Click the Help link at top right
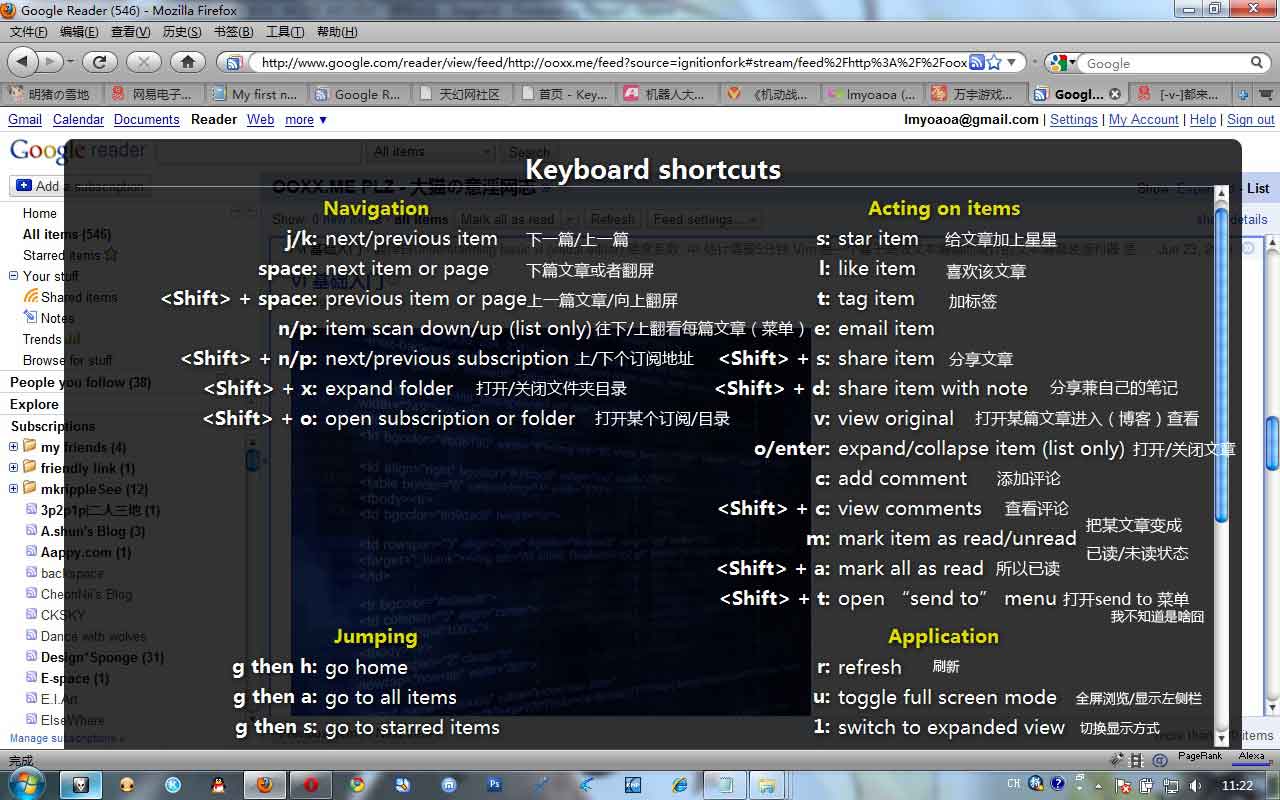The width and height of the screenshot is (1280, 800). 1203,119
